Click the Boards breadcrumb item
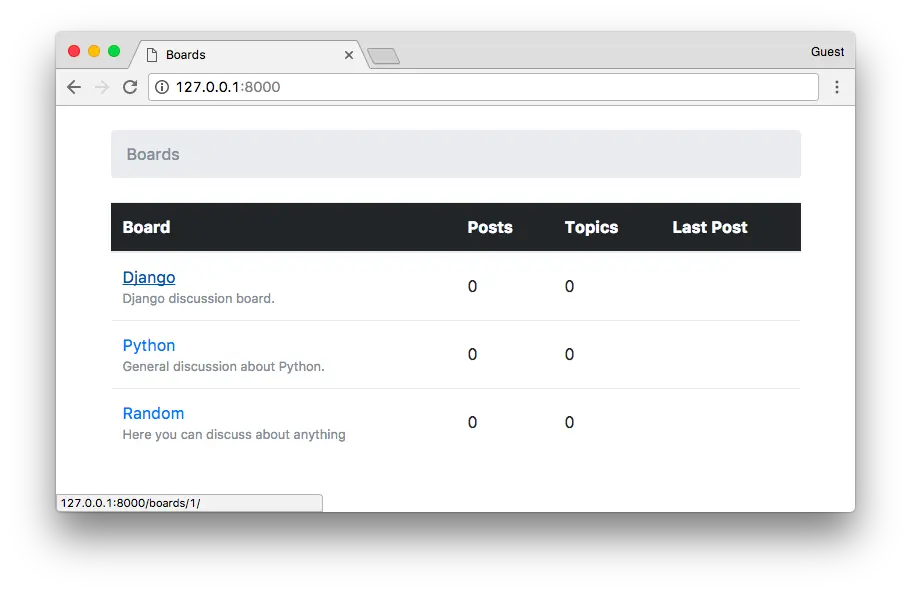This screenshot has height=592, width=911. point(153,154)
